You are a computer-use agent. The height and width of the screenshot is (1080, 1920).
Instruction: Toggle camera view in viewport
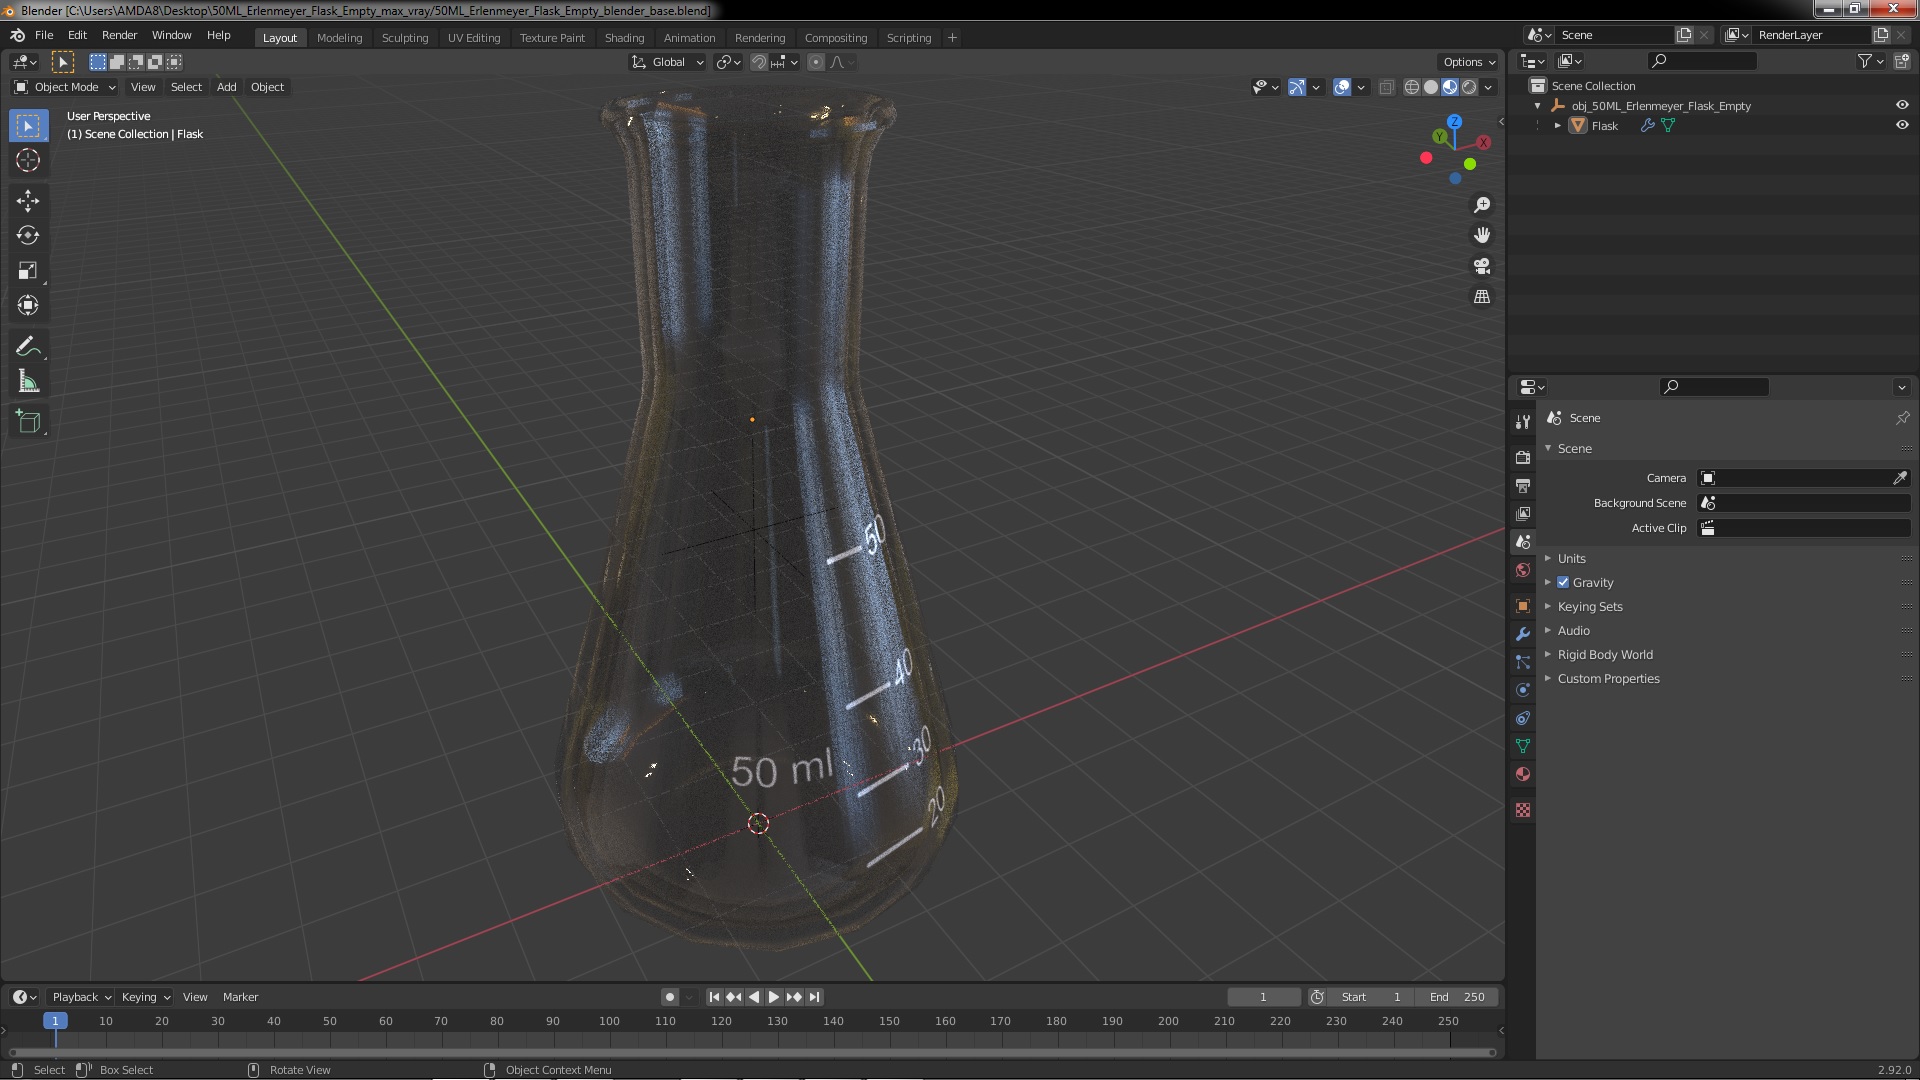(x=1482, y=266)
